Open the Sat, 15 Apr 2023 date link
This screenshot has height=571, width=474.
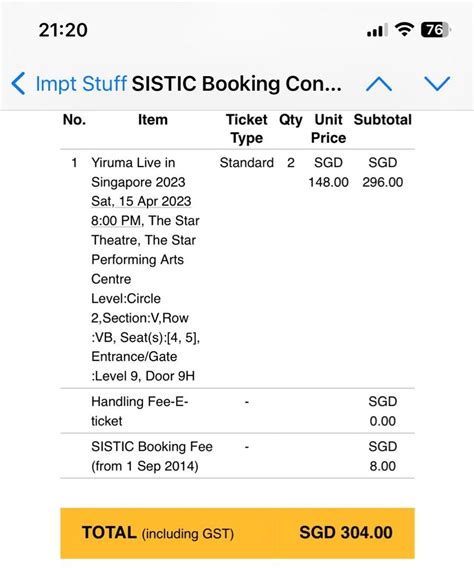141,201
